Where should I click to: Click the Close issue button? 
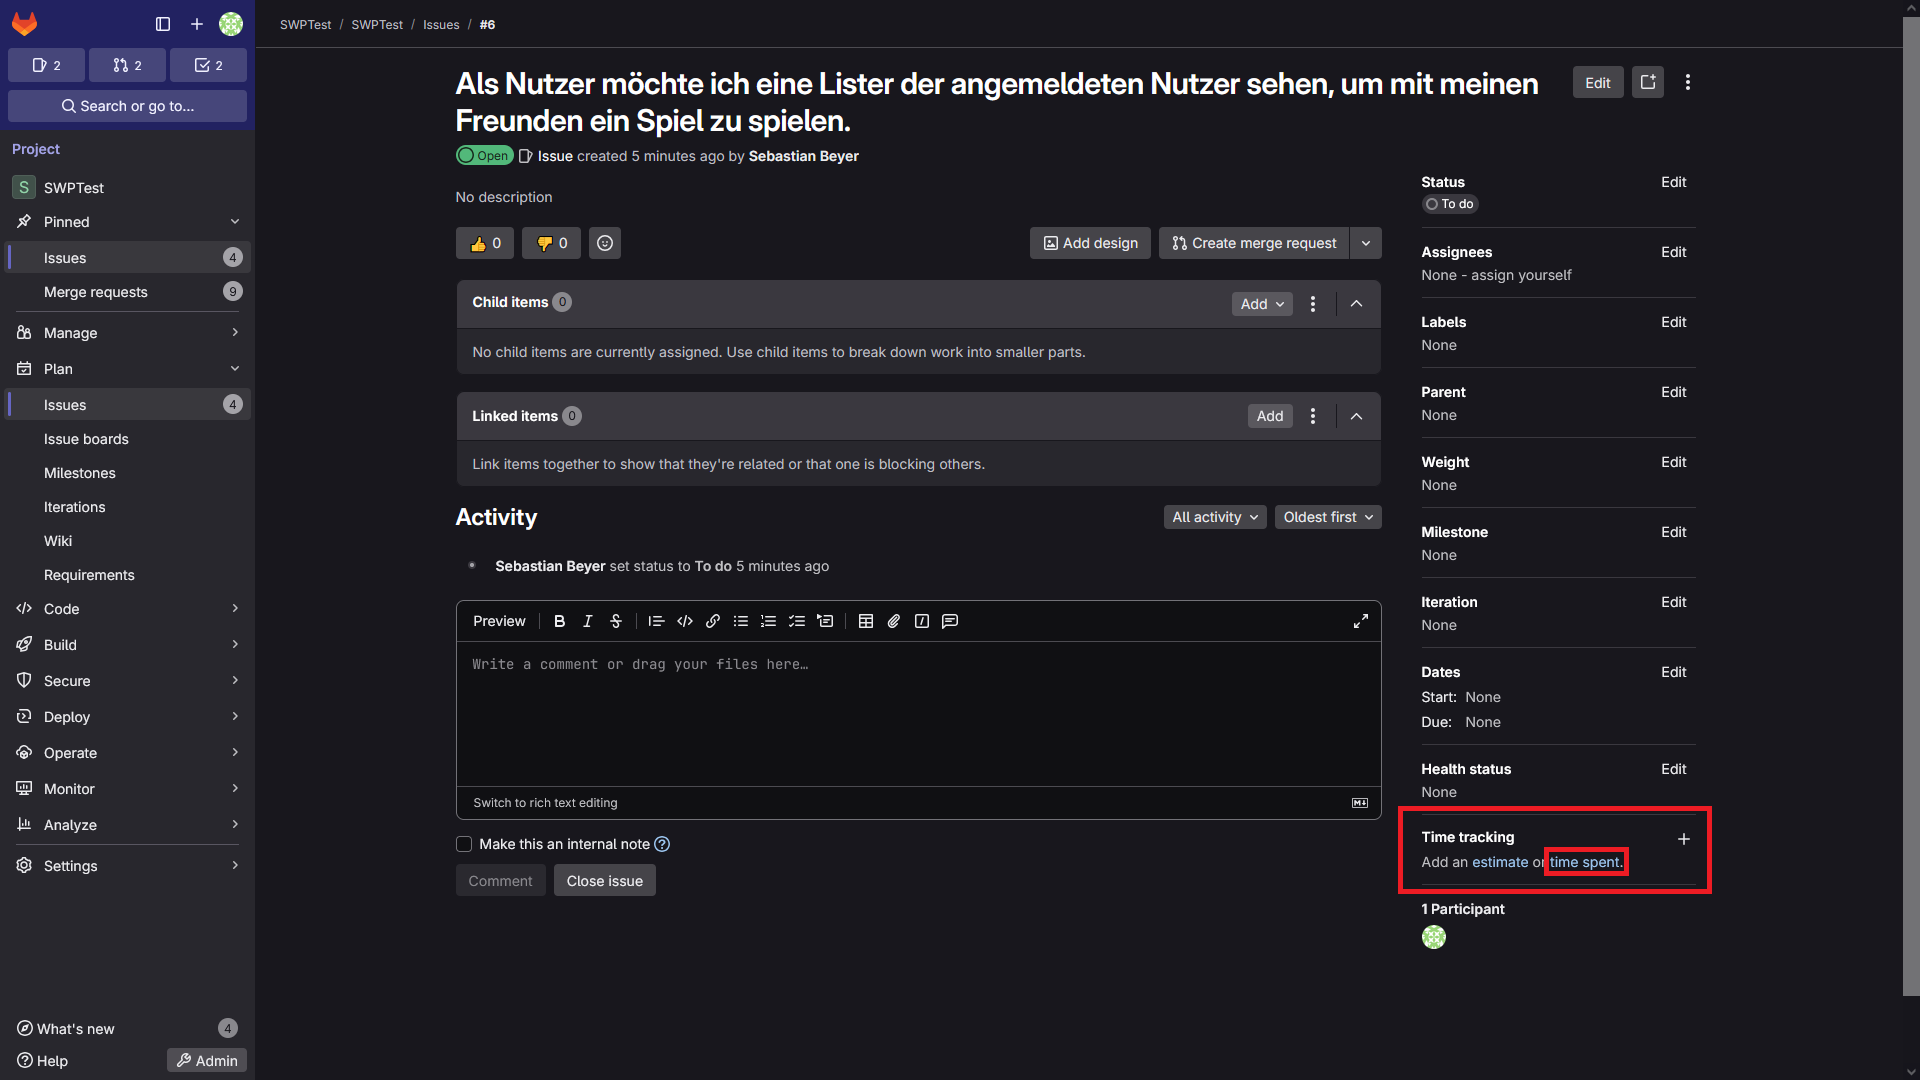pyautogui.click(x=605, y=881)
